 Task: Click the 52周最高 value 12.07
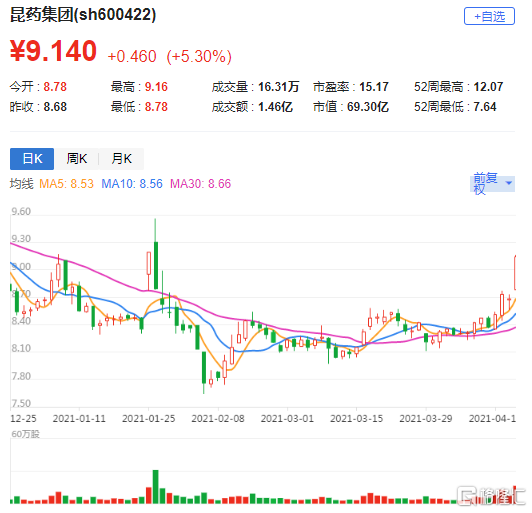488,87
